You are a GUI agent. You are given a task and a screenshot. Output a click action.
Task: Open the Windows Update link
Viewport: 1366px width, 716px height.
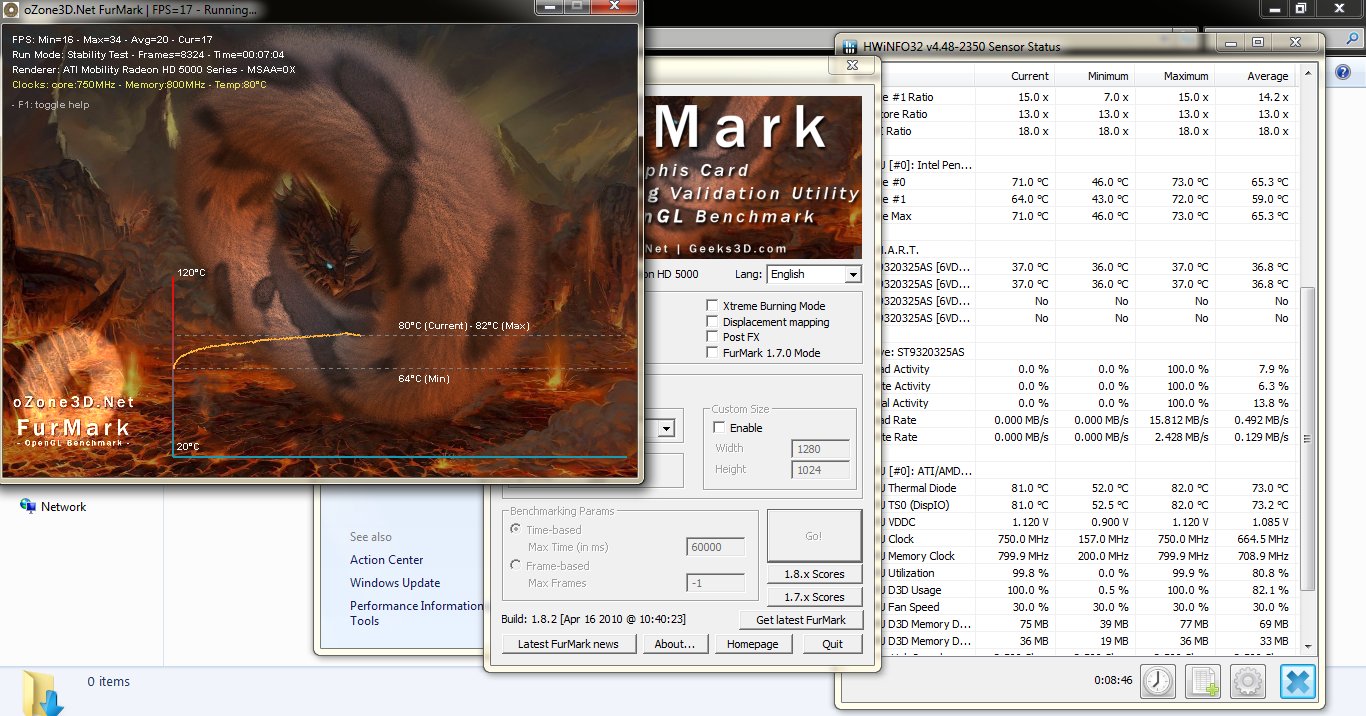(394, 583)
